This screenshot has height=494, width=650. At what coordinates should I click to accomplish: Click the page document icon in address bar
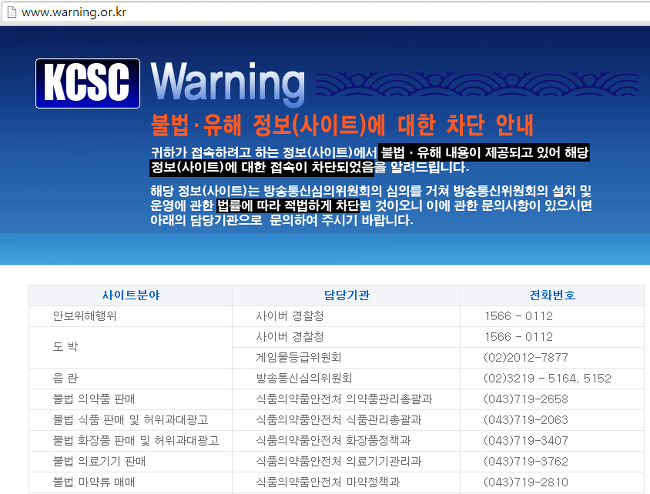(11, 12)
